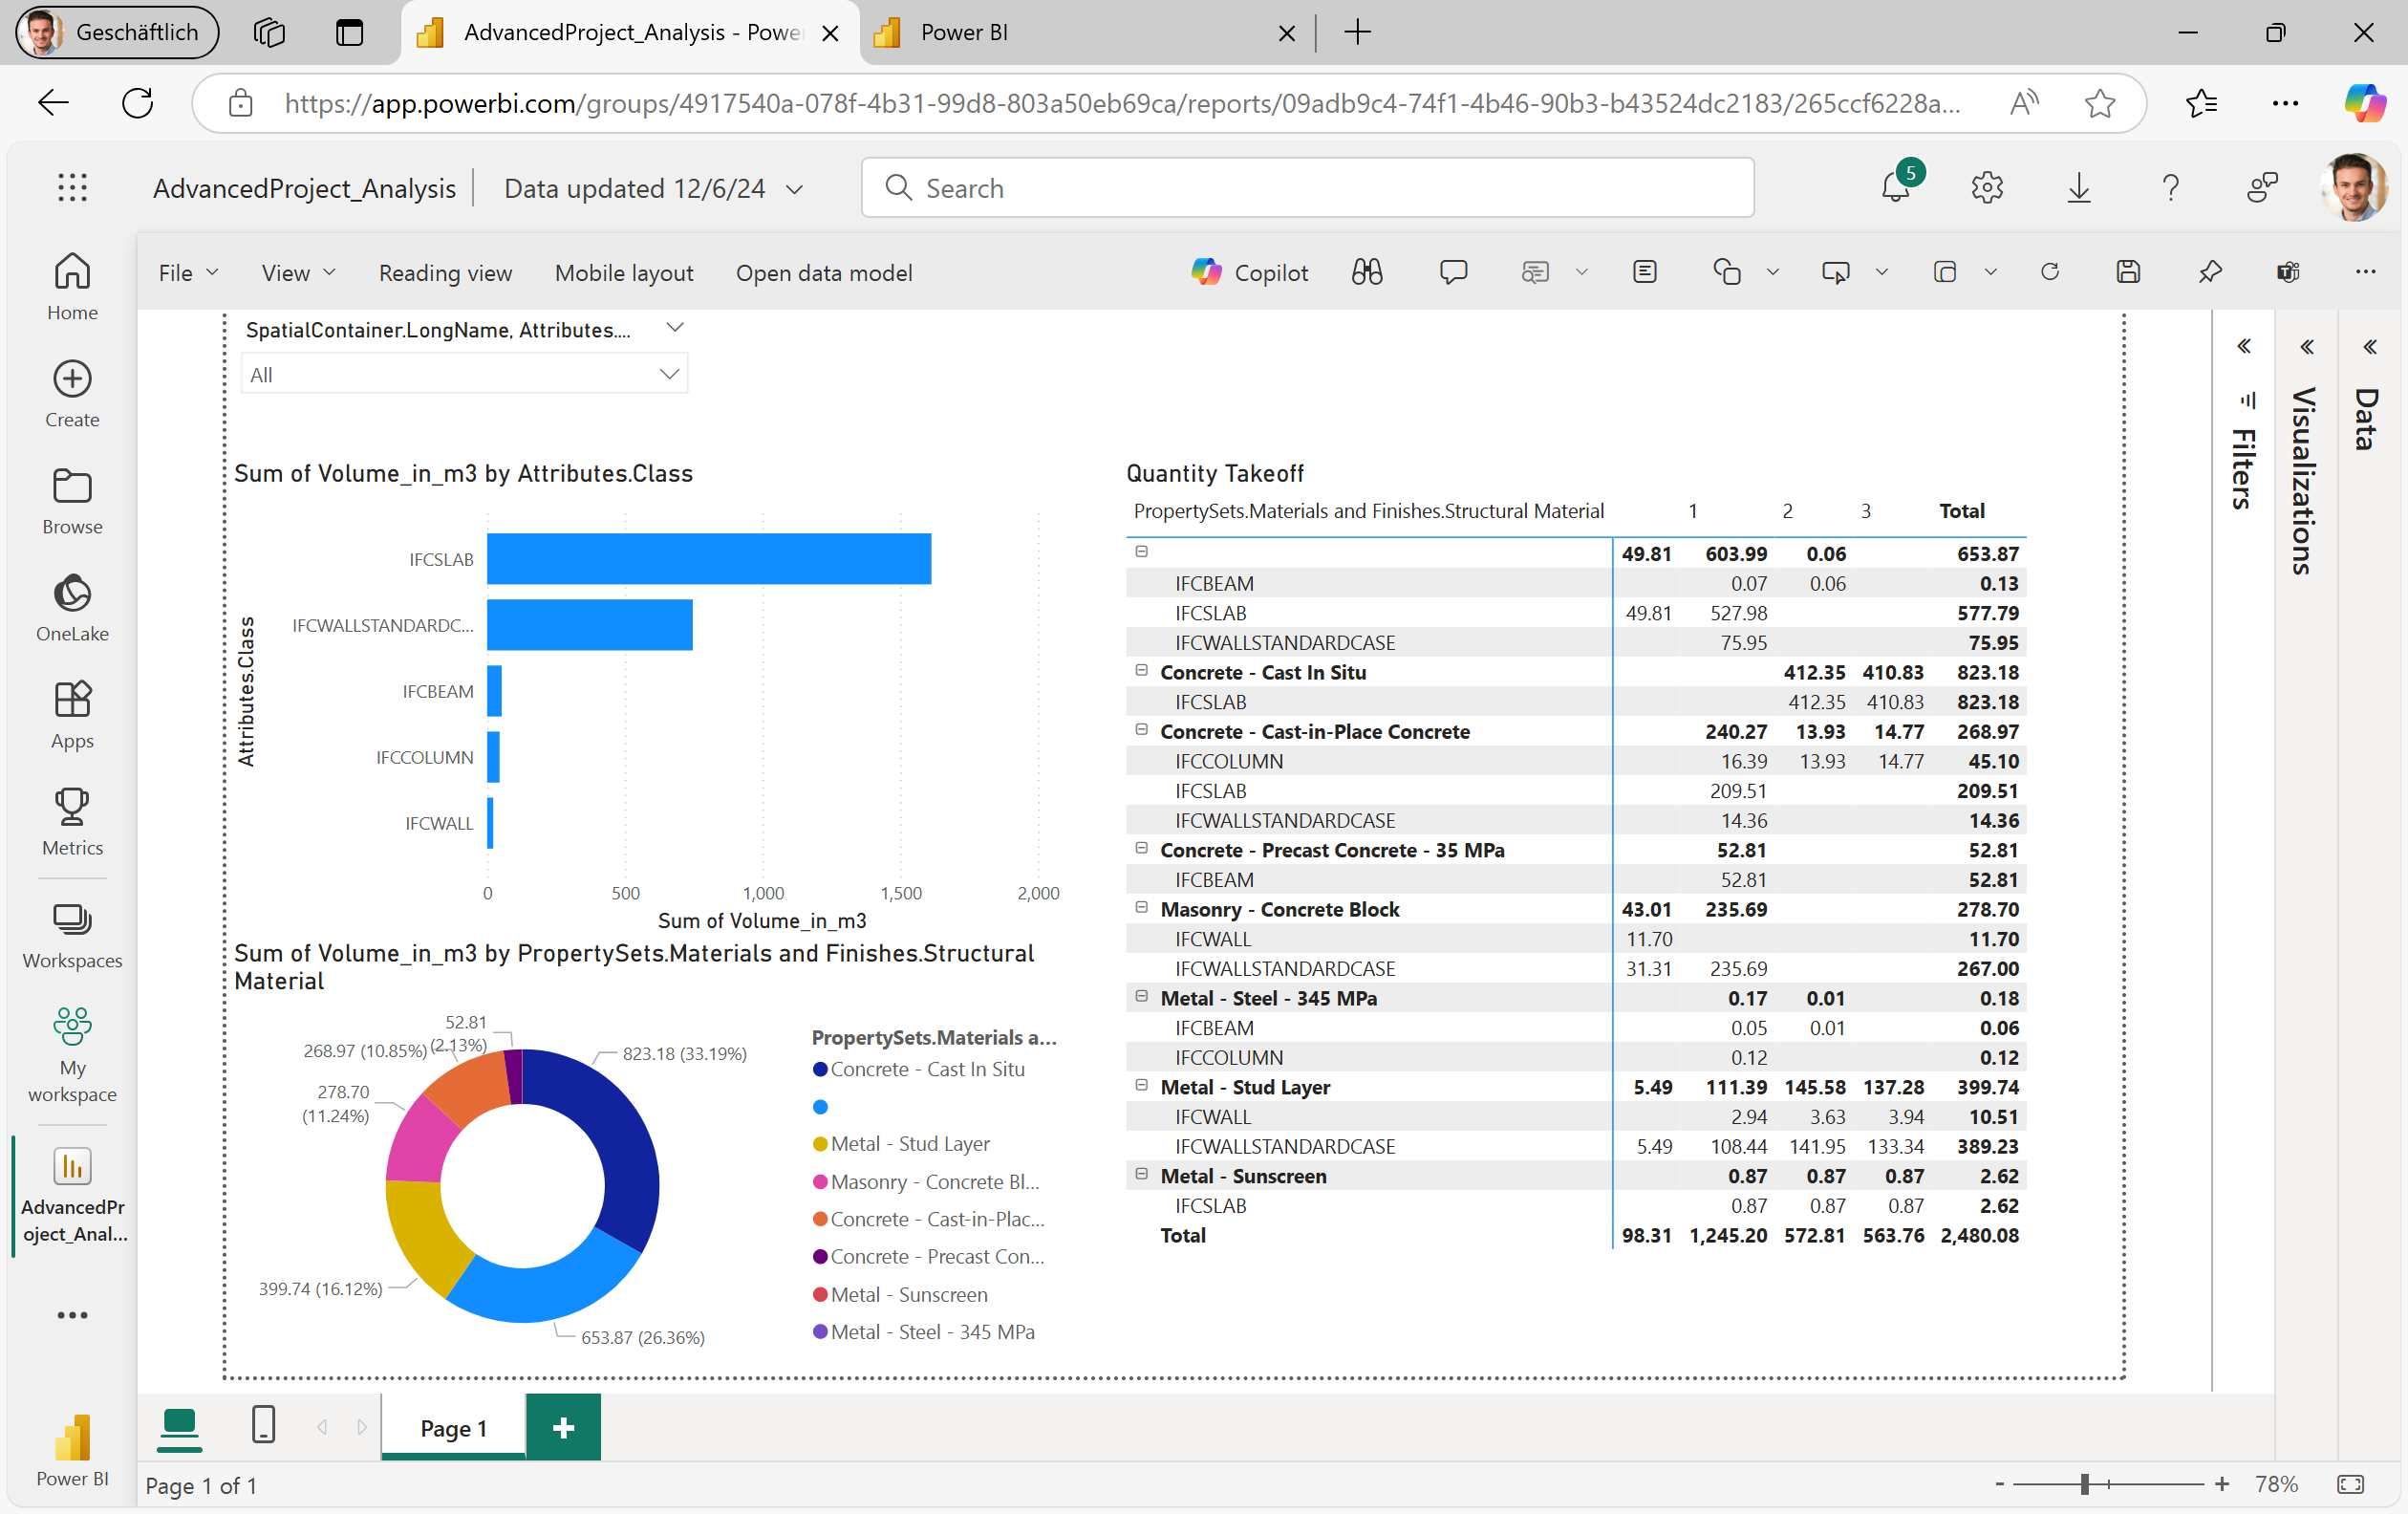The width and height of the screenshot is (2408, 1514).
Task: Click Open data model
Action: 824,273
